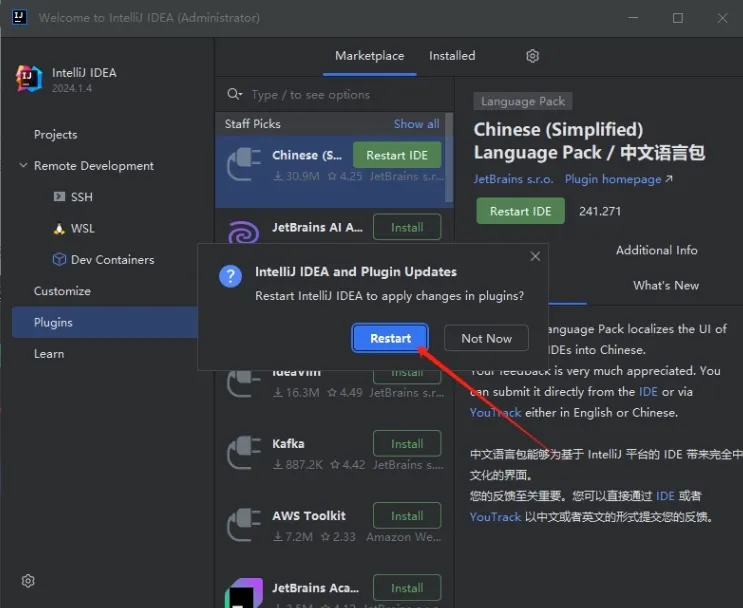Click Restart IDE in the Chinese plugin row
Image resolution: width=743 pixels, height=608 pixels.
397,155
